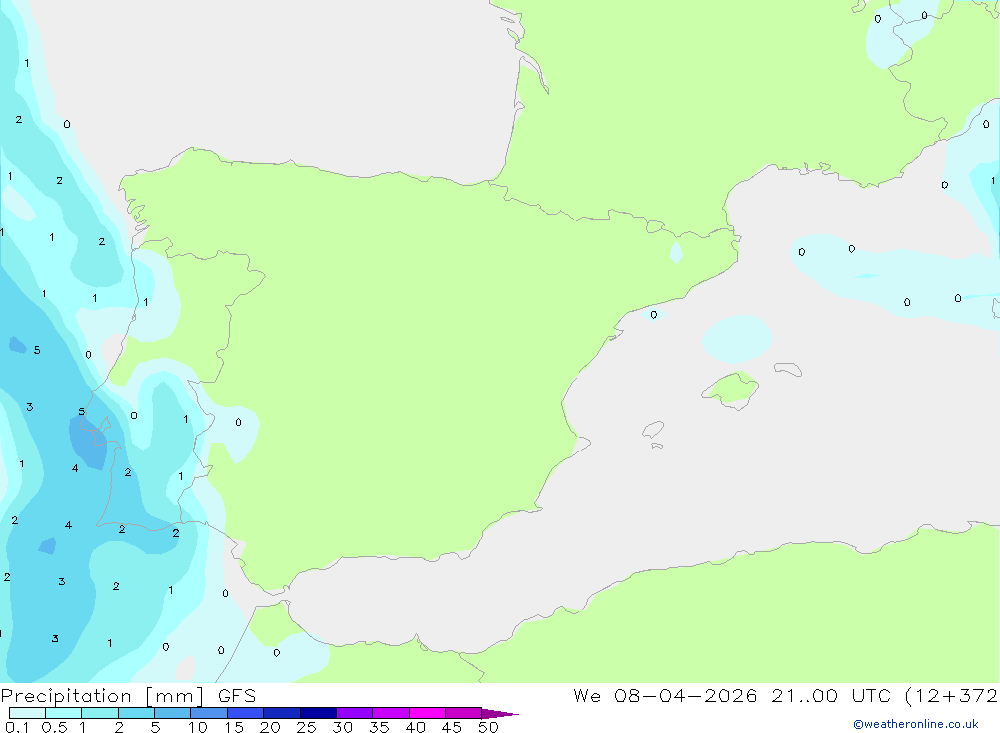Click the 25–30 mm navy legend swatch
The height and width of the screenshot is (733, 1000).
318,713
